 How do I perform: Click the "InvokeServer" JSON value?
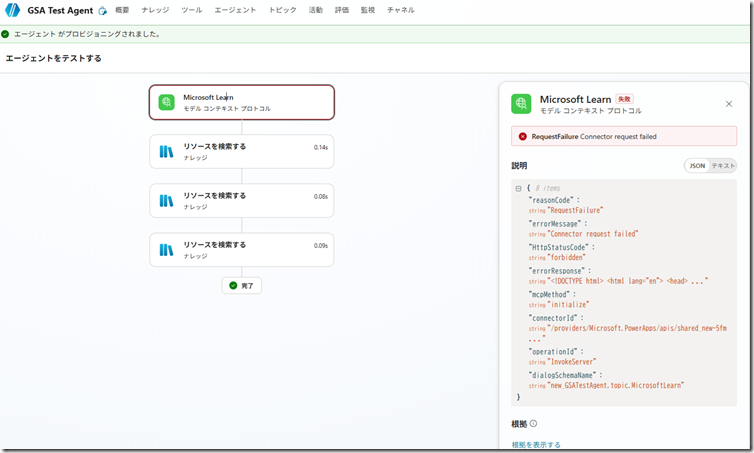pyautogui.click(x=572, y=362)
